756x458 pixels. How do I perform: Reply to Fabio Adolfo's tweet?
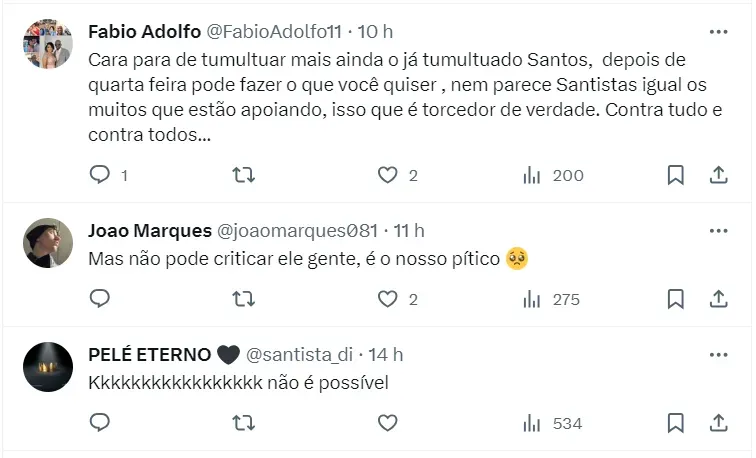100,175
